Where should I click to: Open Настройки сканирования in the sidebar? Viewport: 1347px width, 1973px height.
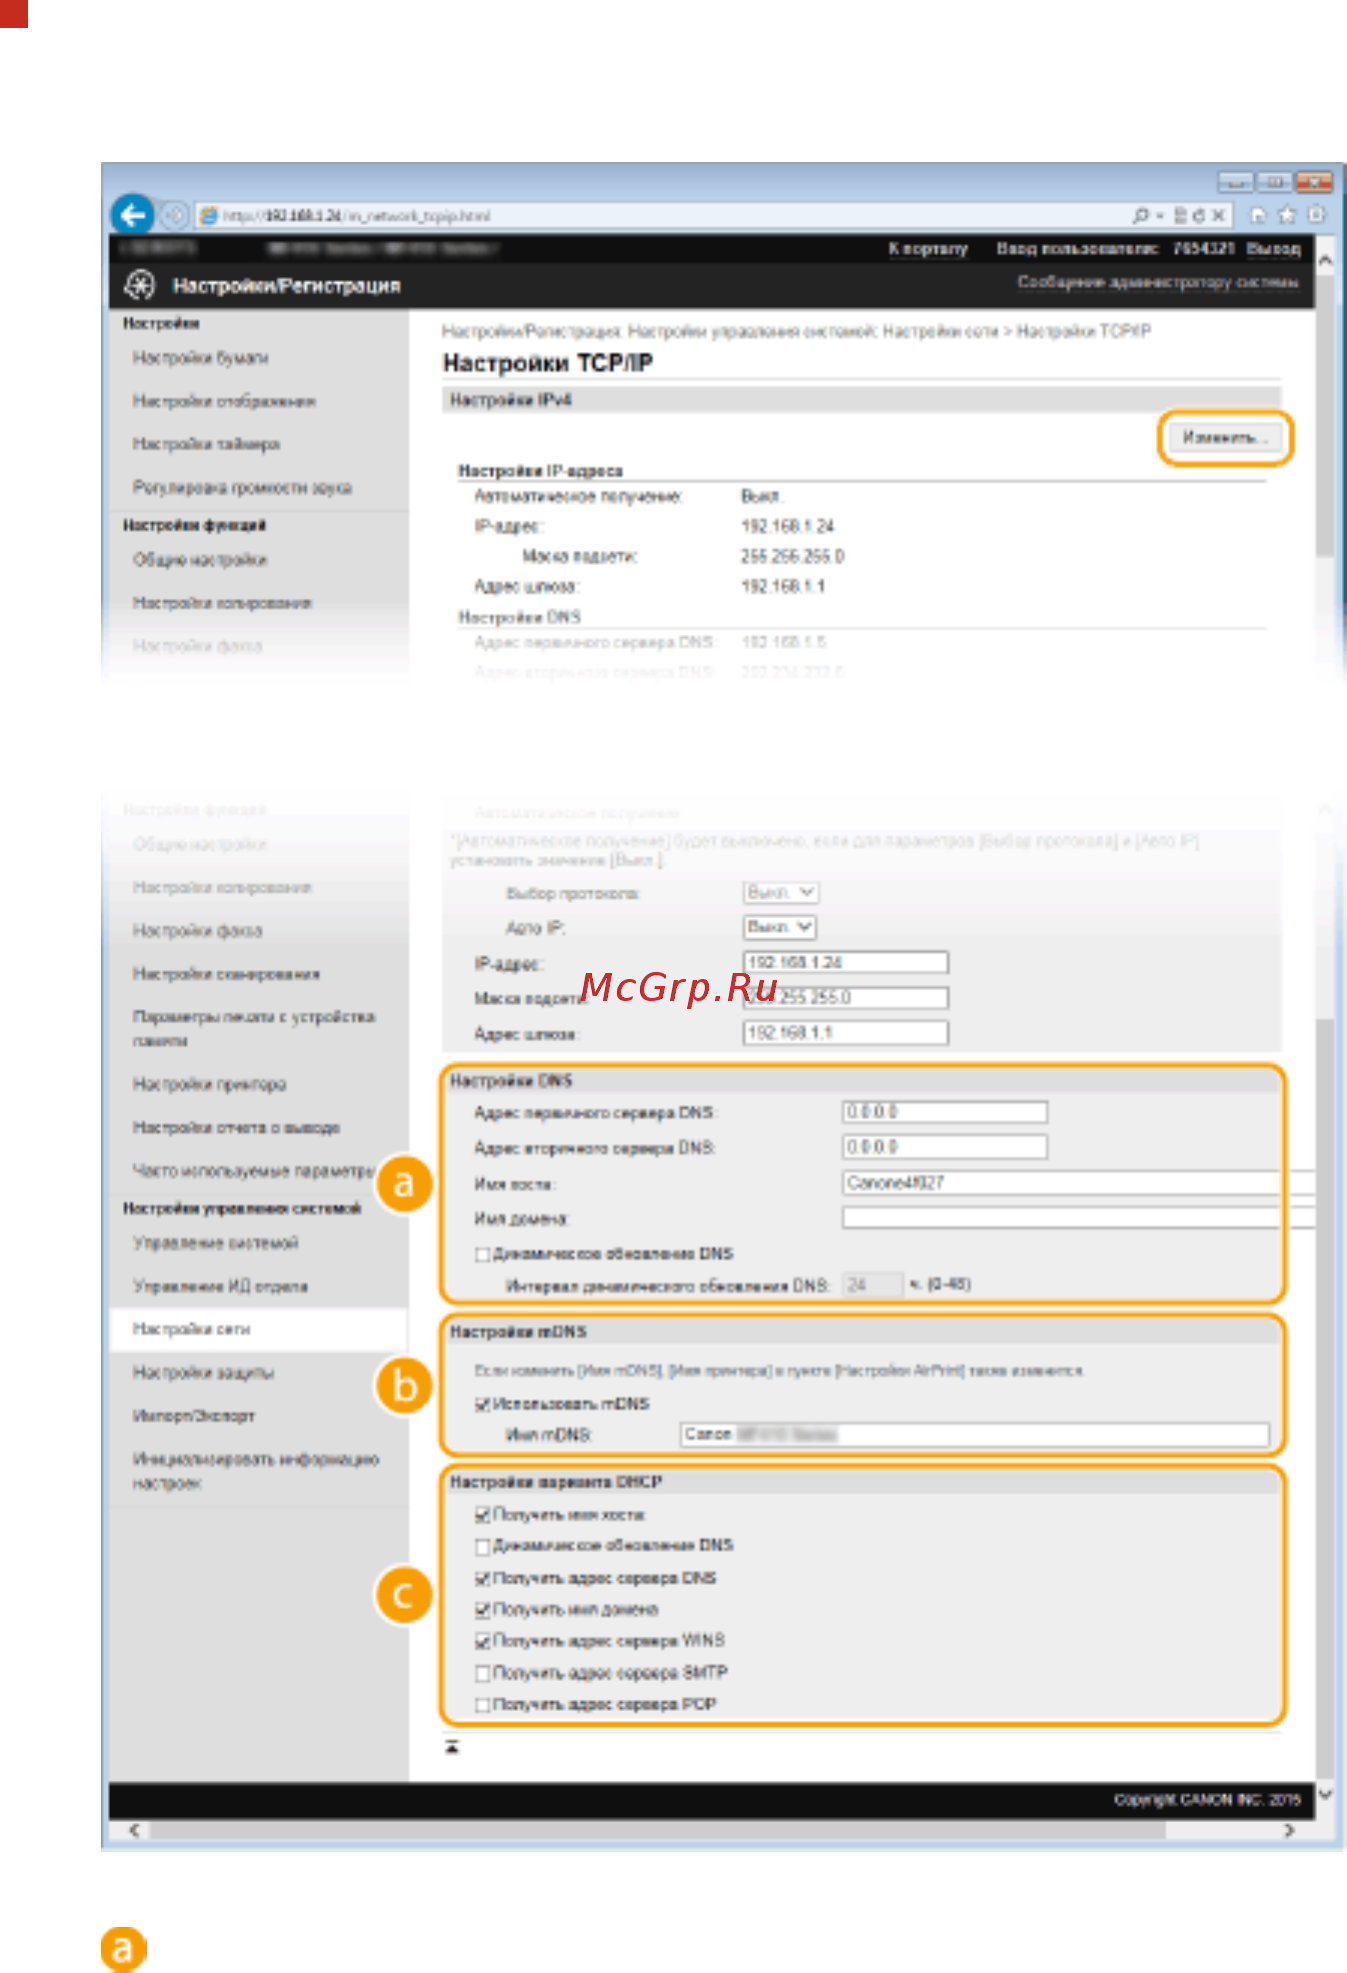(x=226, y=974)
